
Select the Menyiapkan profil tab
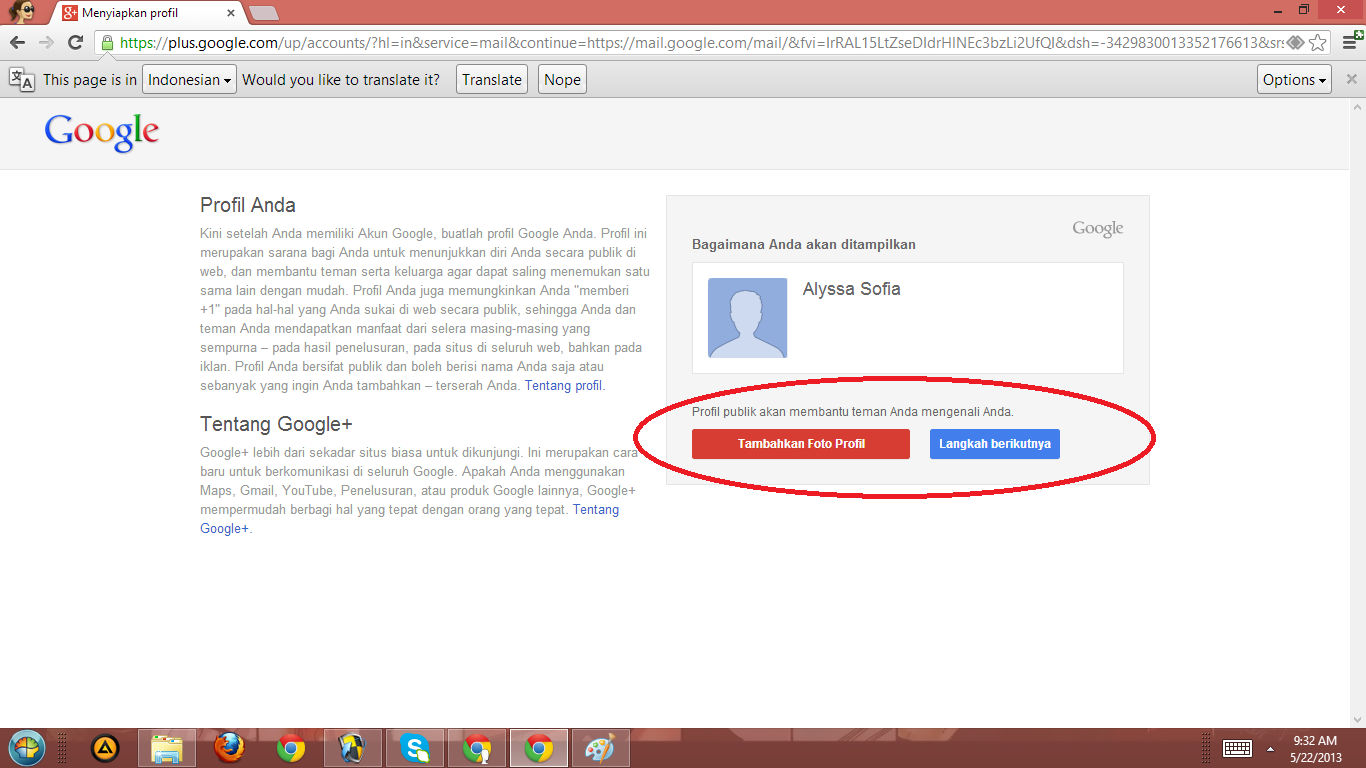[x=150, y=13]
